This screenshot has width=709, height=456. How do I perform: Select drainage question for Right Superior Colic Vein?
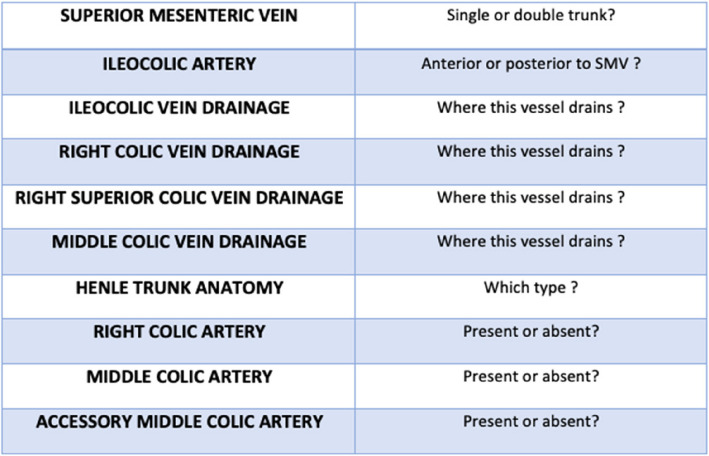(531, 197)
